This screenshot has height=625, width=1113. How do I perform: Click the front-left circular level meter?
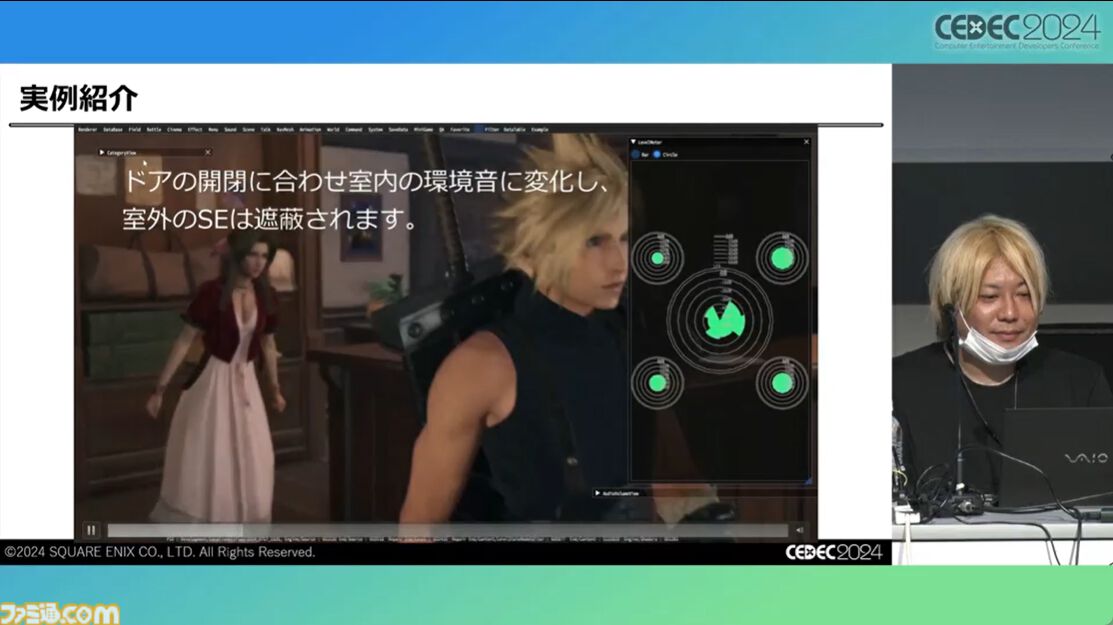657,258
